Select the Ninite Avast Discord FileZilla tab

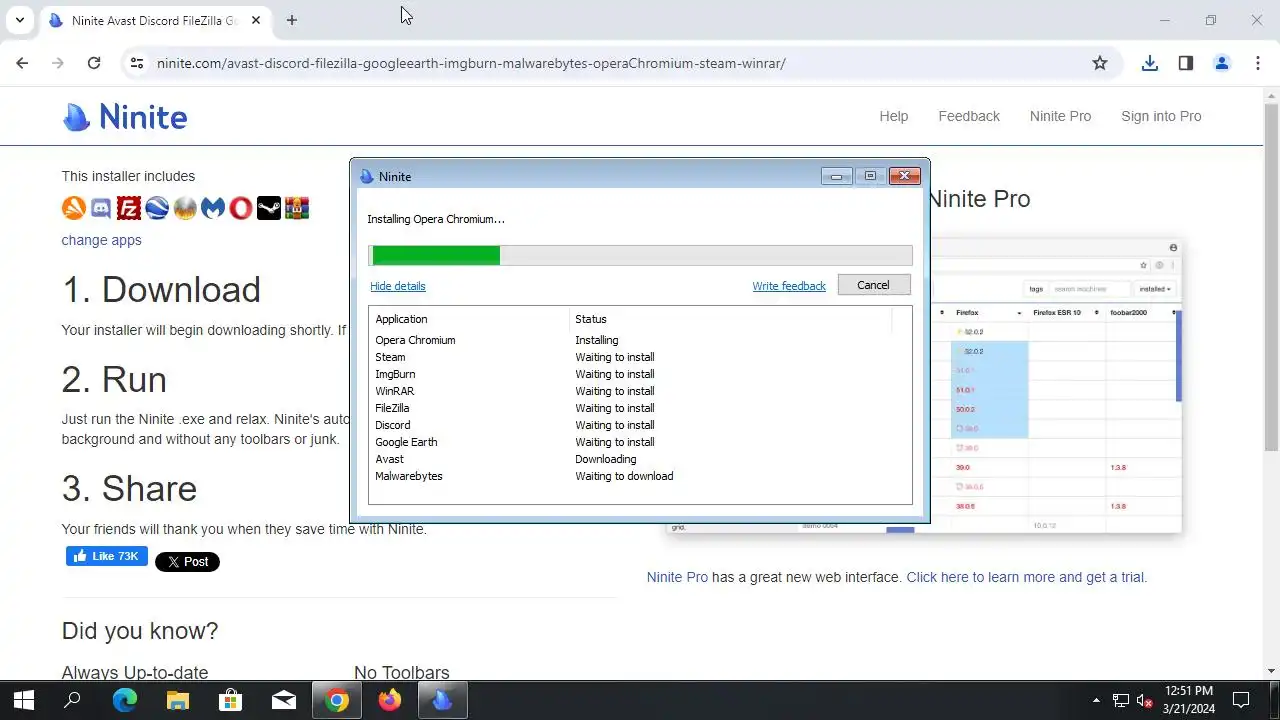click(x=155, y=20)
